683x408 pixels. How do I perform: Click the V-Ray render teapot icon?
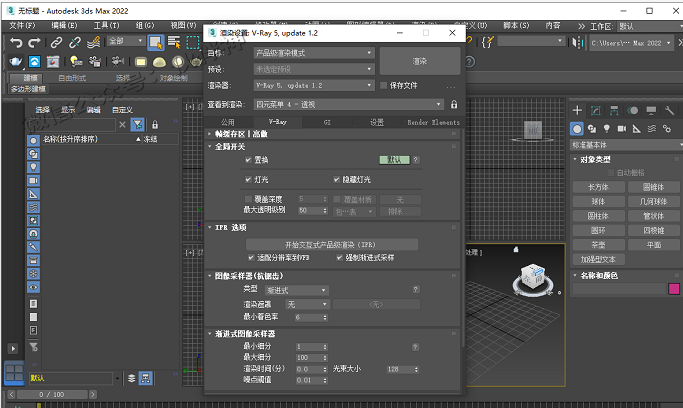pyautogui.click(x=16, y=62)
